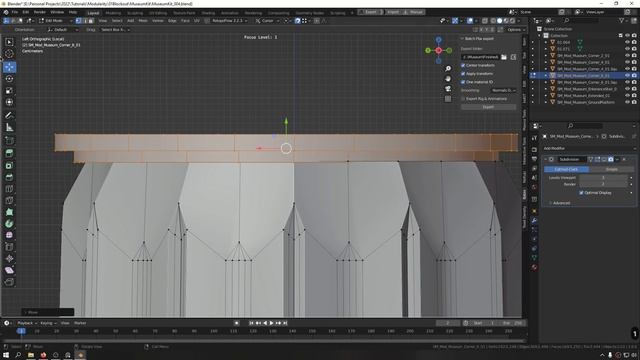Open the Drag Select Box dropdown

115,29
